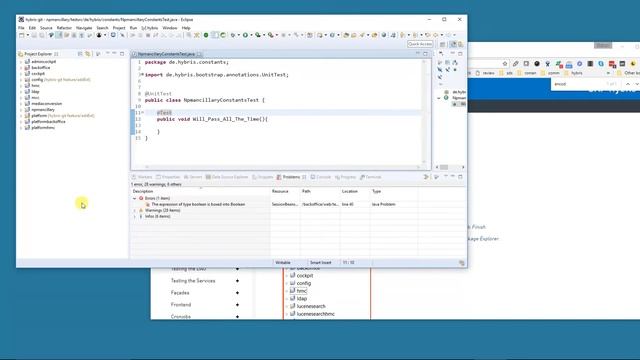This screenshot has height=360, width=640.
Task: Click the Project Explorer view icon
Action: (x=20, y=54)
